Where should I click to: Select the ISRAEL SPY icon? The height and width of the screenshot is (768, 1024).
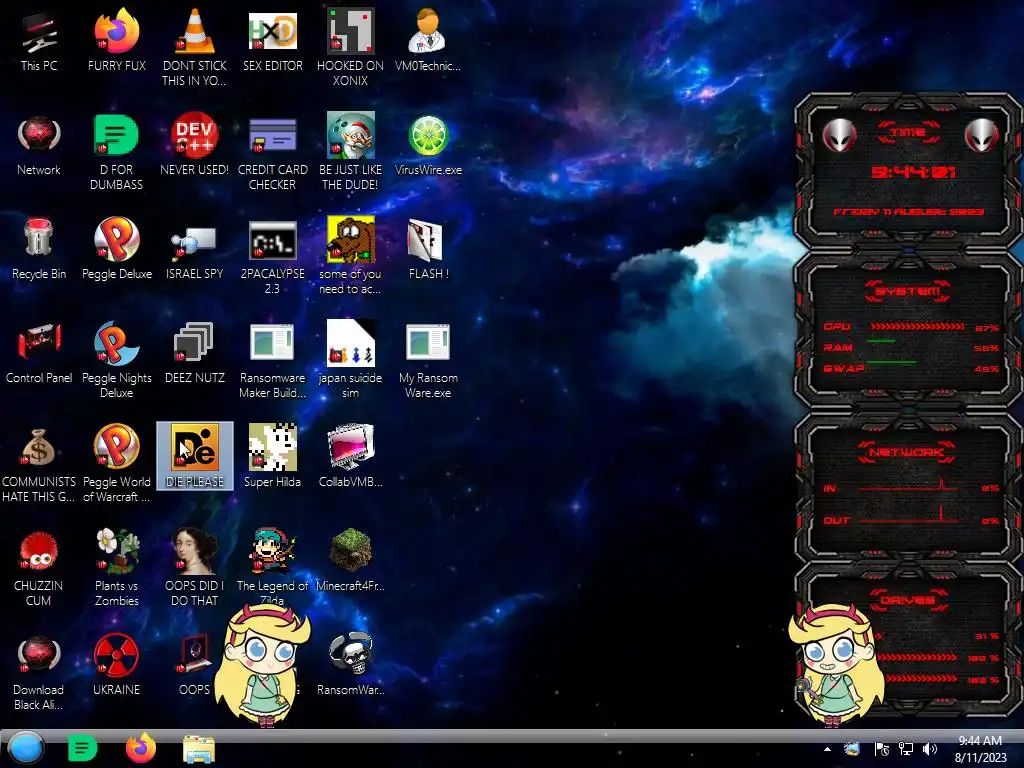[x=195, y=249]
